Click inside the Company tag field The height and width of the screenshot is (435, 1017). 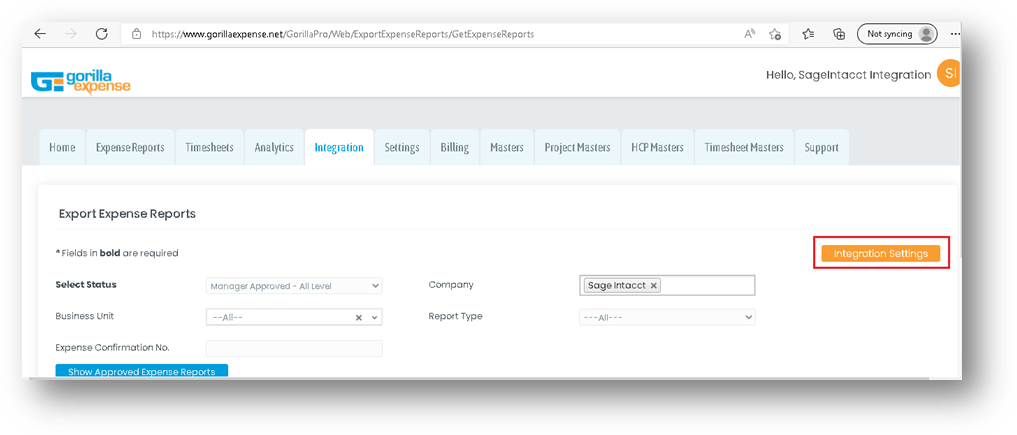coord(667,285)
